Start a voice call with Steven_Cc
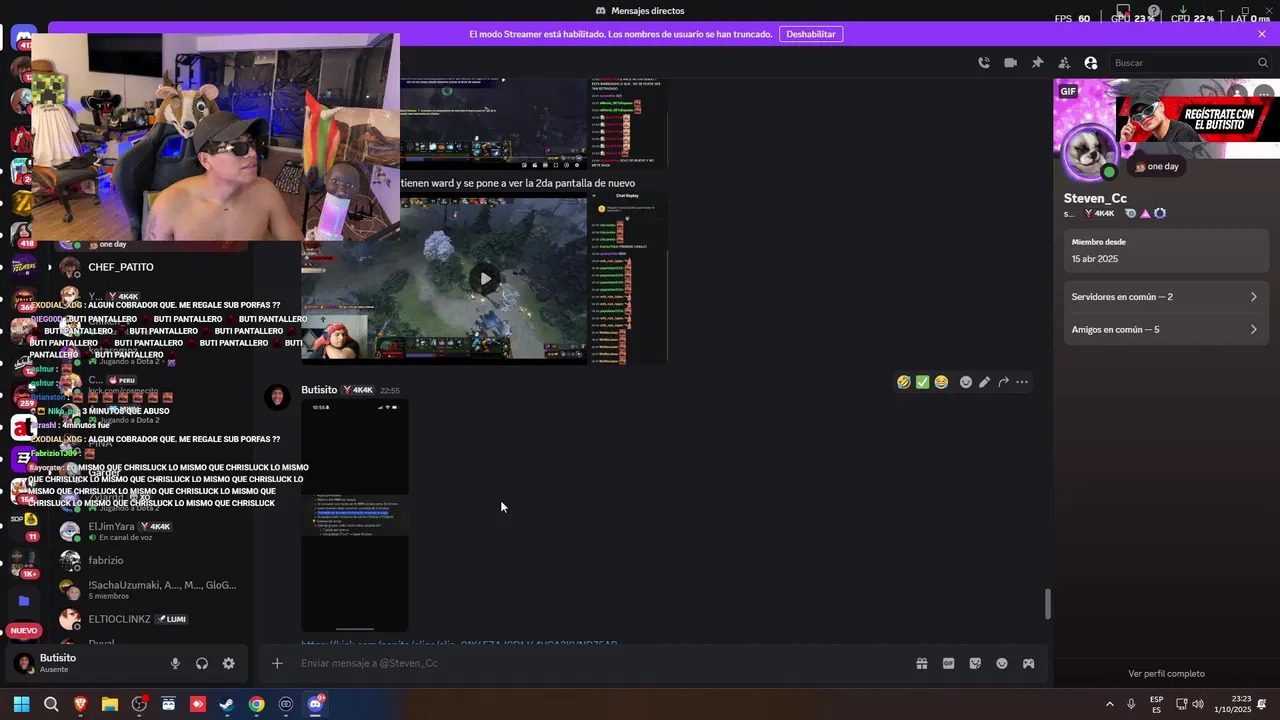The width and height of the screenshot is (1280, 720). [984, 63]
